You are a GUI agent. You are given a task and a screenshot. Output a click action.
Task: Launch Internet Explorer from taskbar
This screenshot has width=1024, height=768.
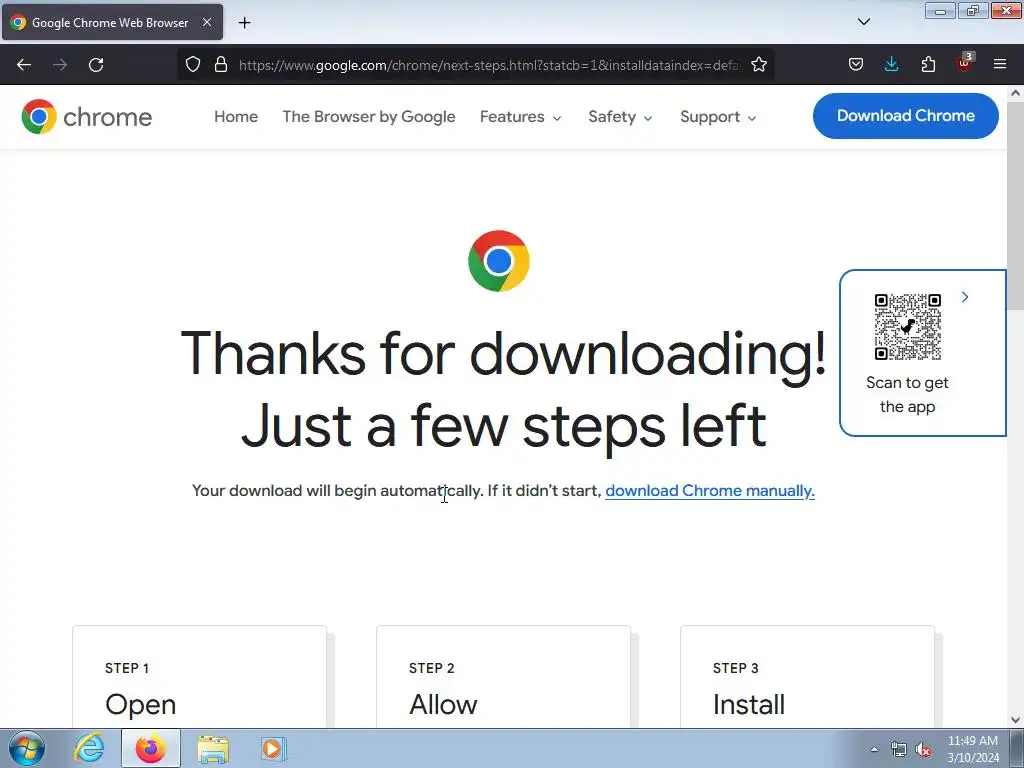coord(89,748)
